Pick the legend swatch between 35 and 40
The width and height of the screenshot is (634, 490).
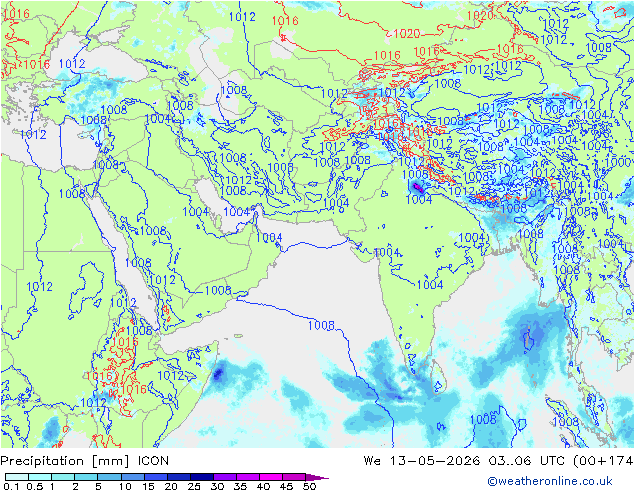pyautogui.click(x=248, y=477)
